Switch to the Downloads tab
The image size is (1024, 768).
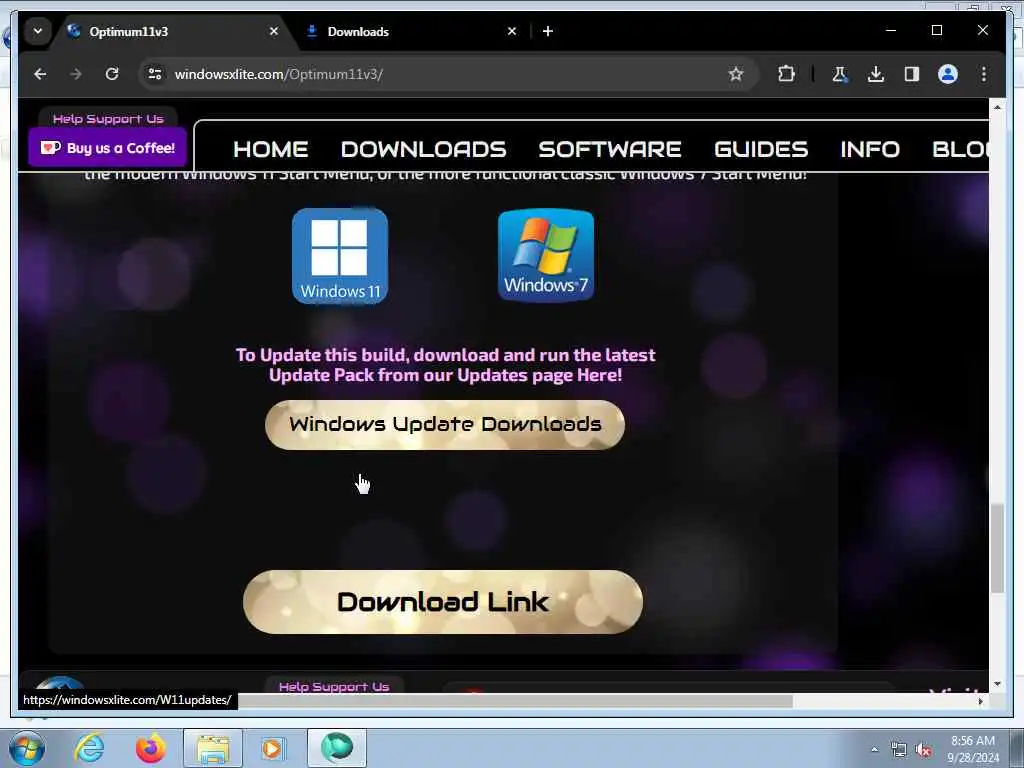pyautogui.click(x=358, y=31)
